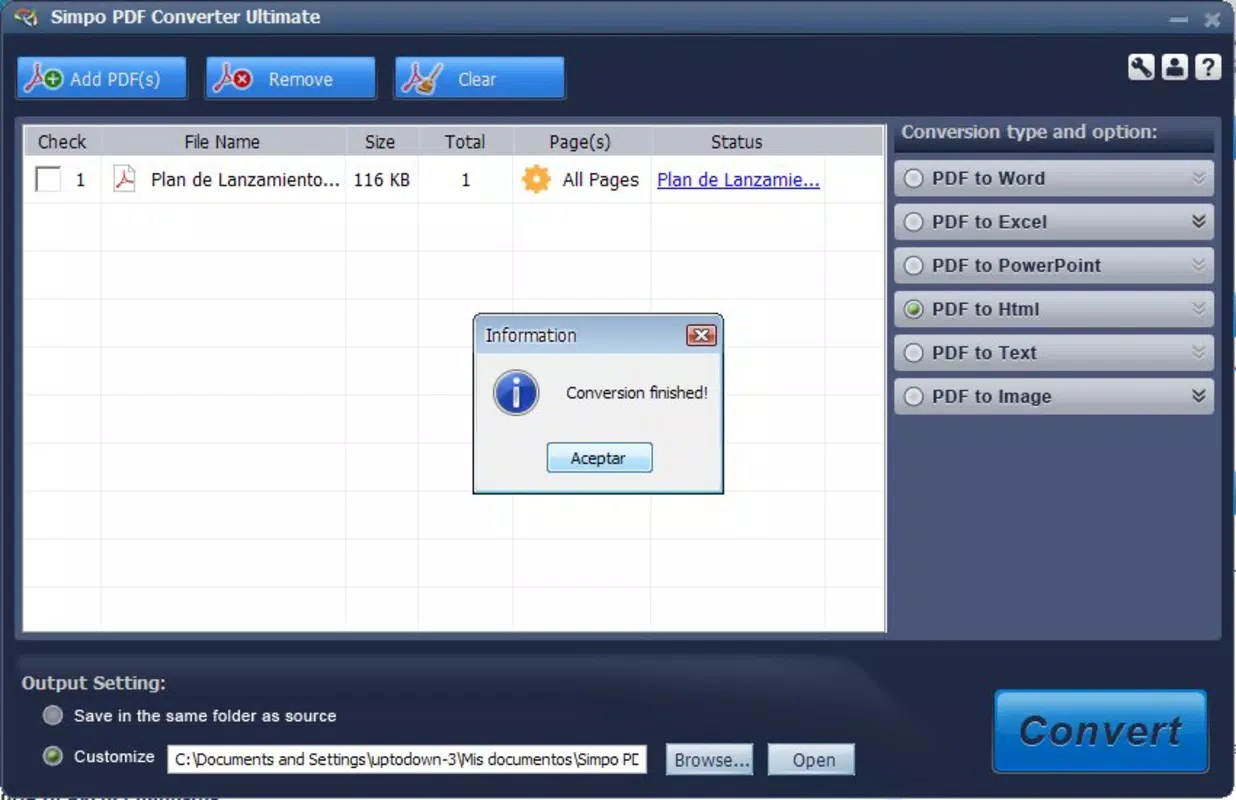1236x800 pixels.
Task: Expand the PDF to Excel options chevron
Action: click(x=1199, y=222)
